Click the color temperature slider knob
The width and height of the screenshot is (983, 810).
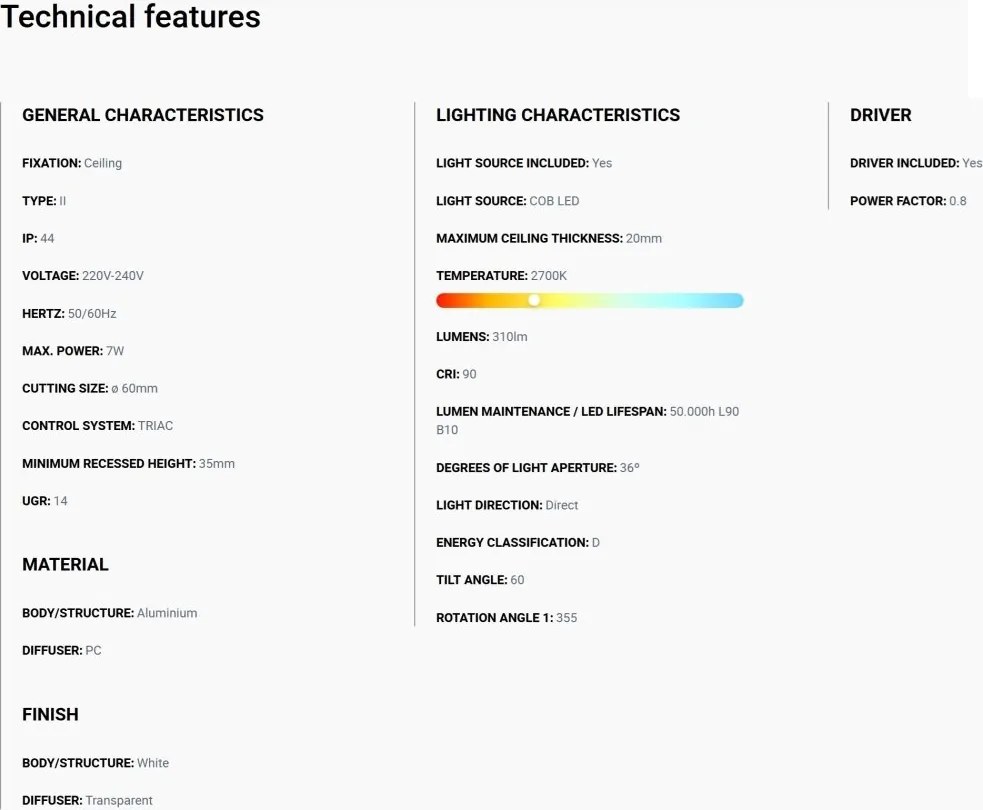click(x=534, y=300)
